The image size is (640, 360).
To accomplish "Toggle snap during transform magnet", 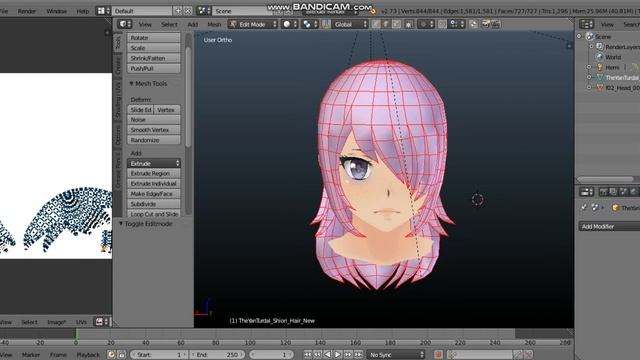I will coord(442,24).
